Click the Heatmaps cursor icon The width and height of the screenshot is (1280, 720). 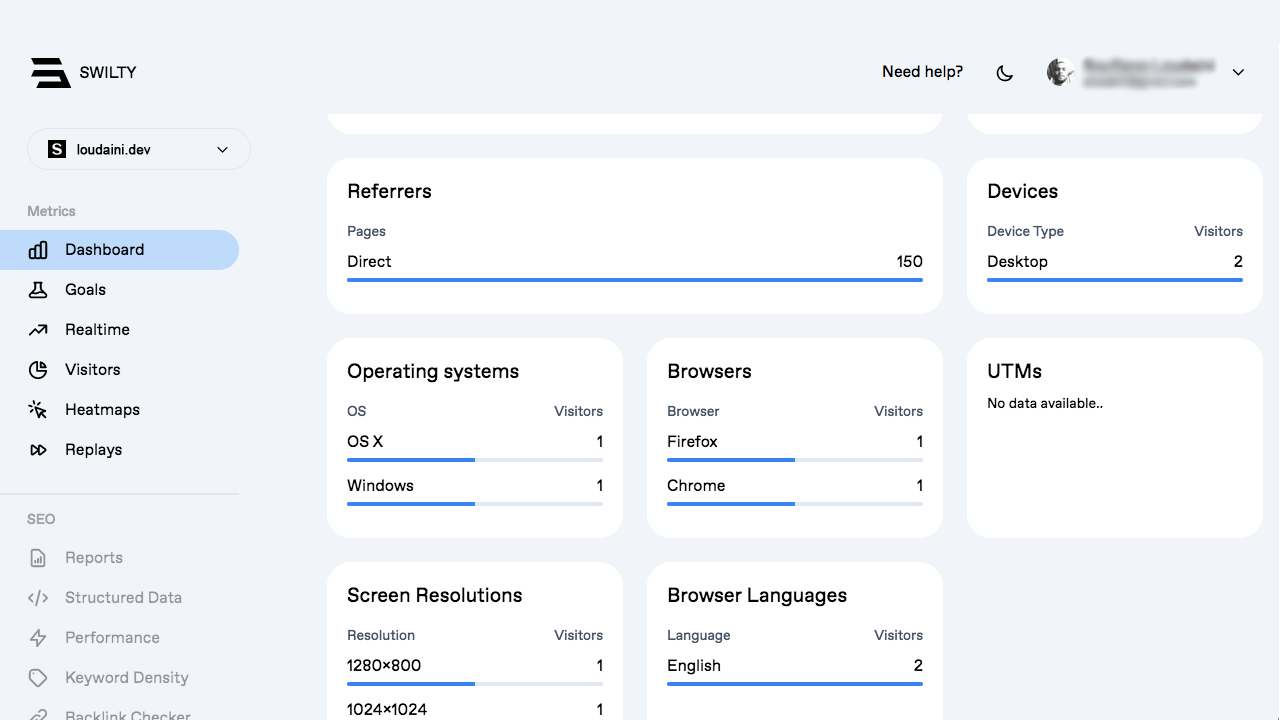coord(38,410)
